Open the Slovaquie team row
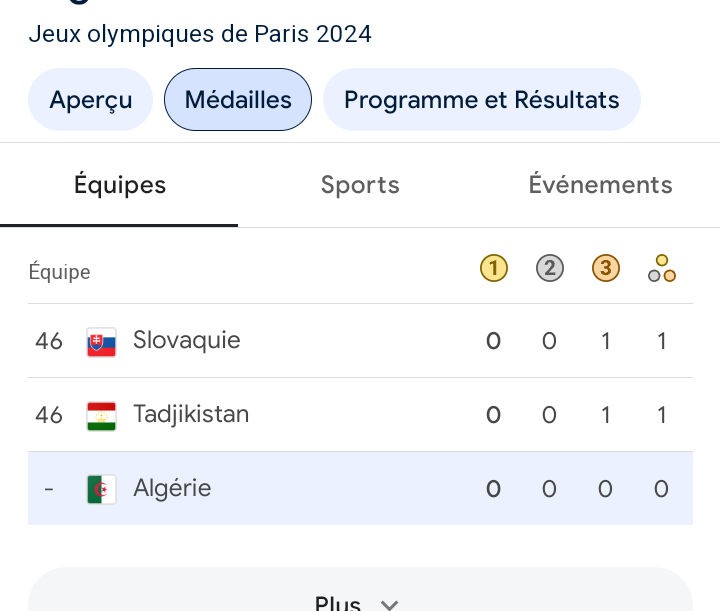Viewport: 720px width, 611px height. [360, 341]
